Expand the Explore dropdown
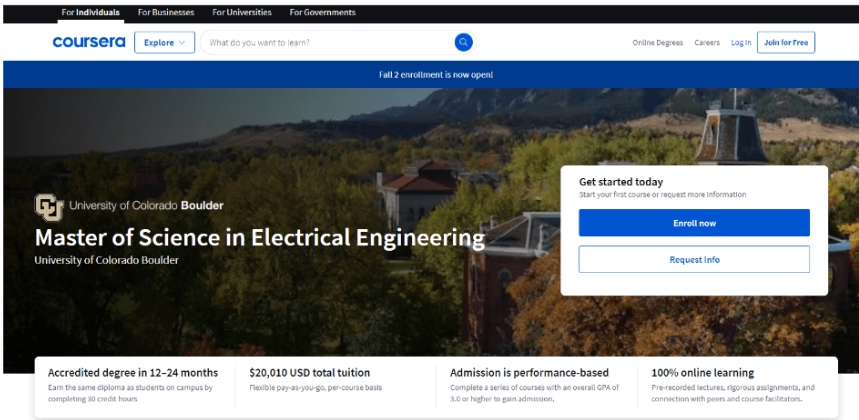The image size is (859, 420). pyautogui.click(x=164, y=42)
